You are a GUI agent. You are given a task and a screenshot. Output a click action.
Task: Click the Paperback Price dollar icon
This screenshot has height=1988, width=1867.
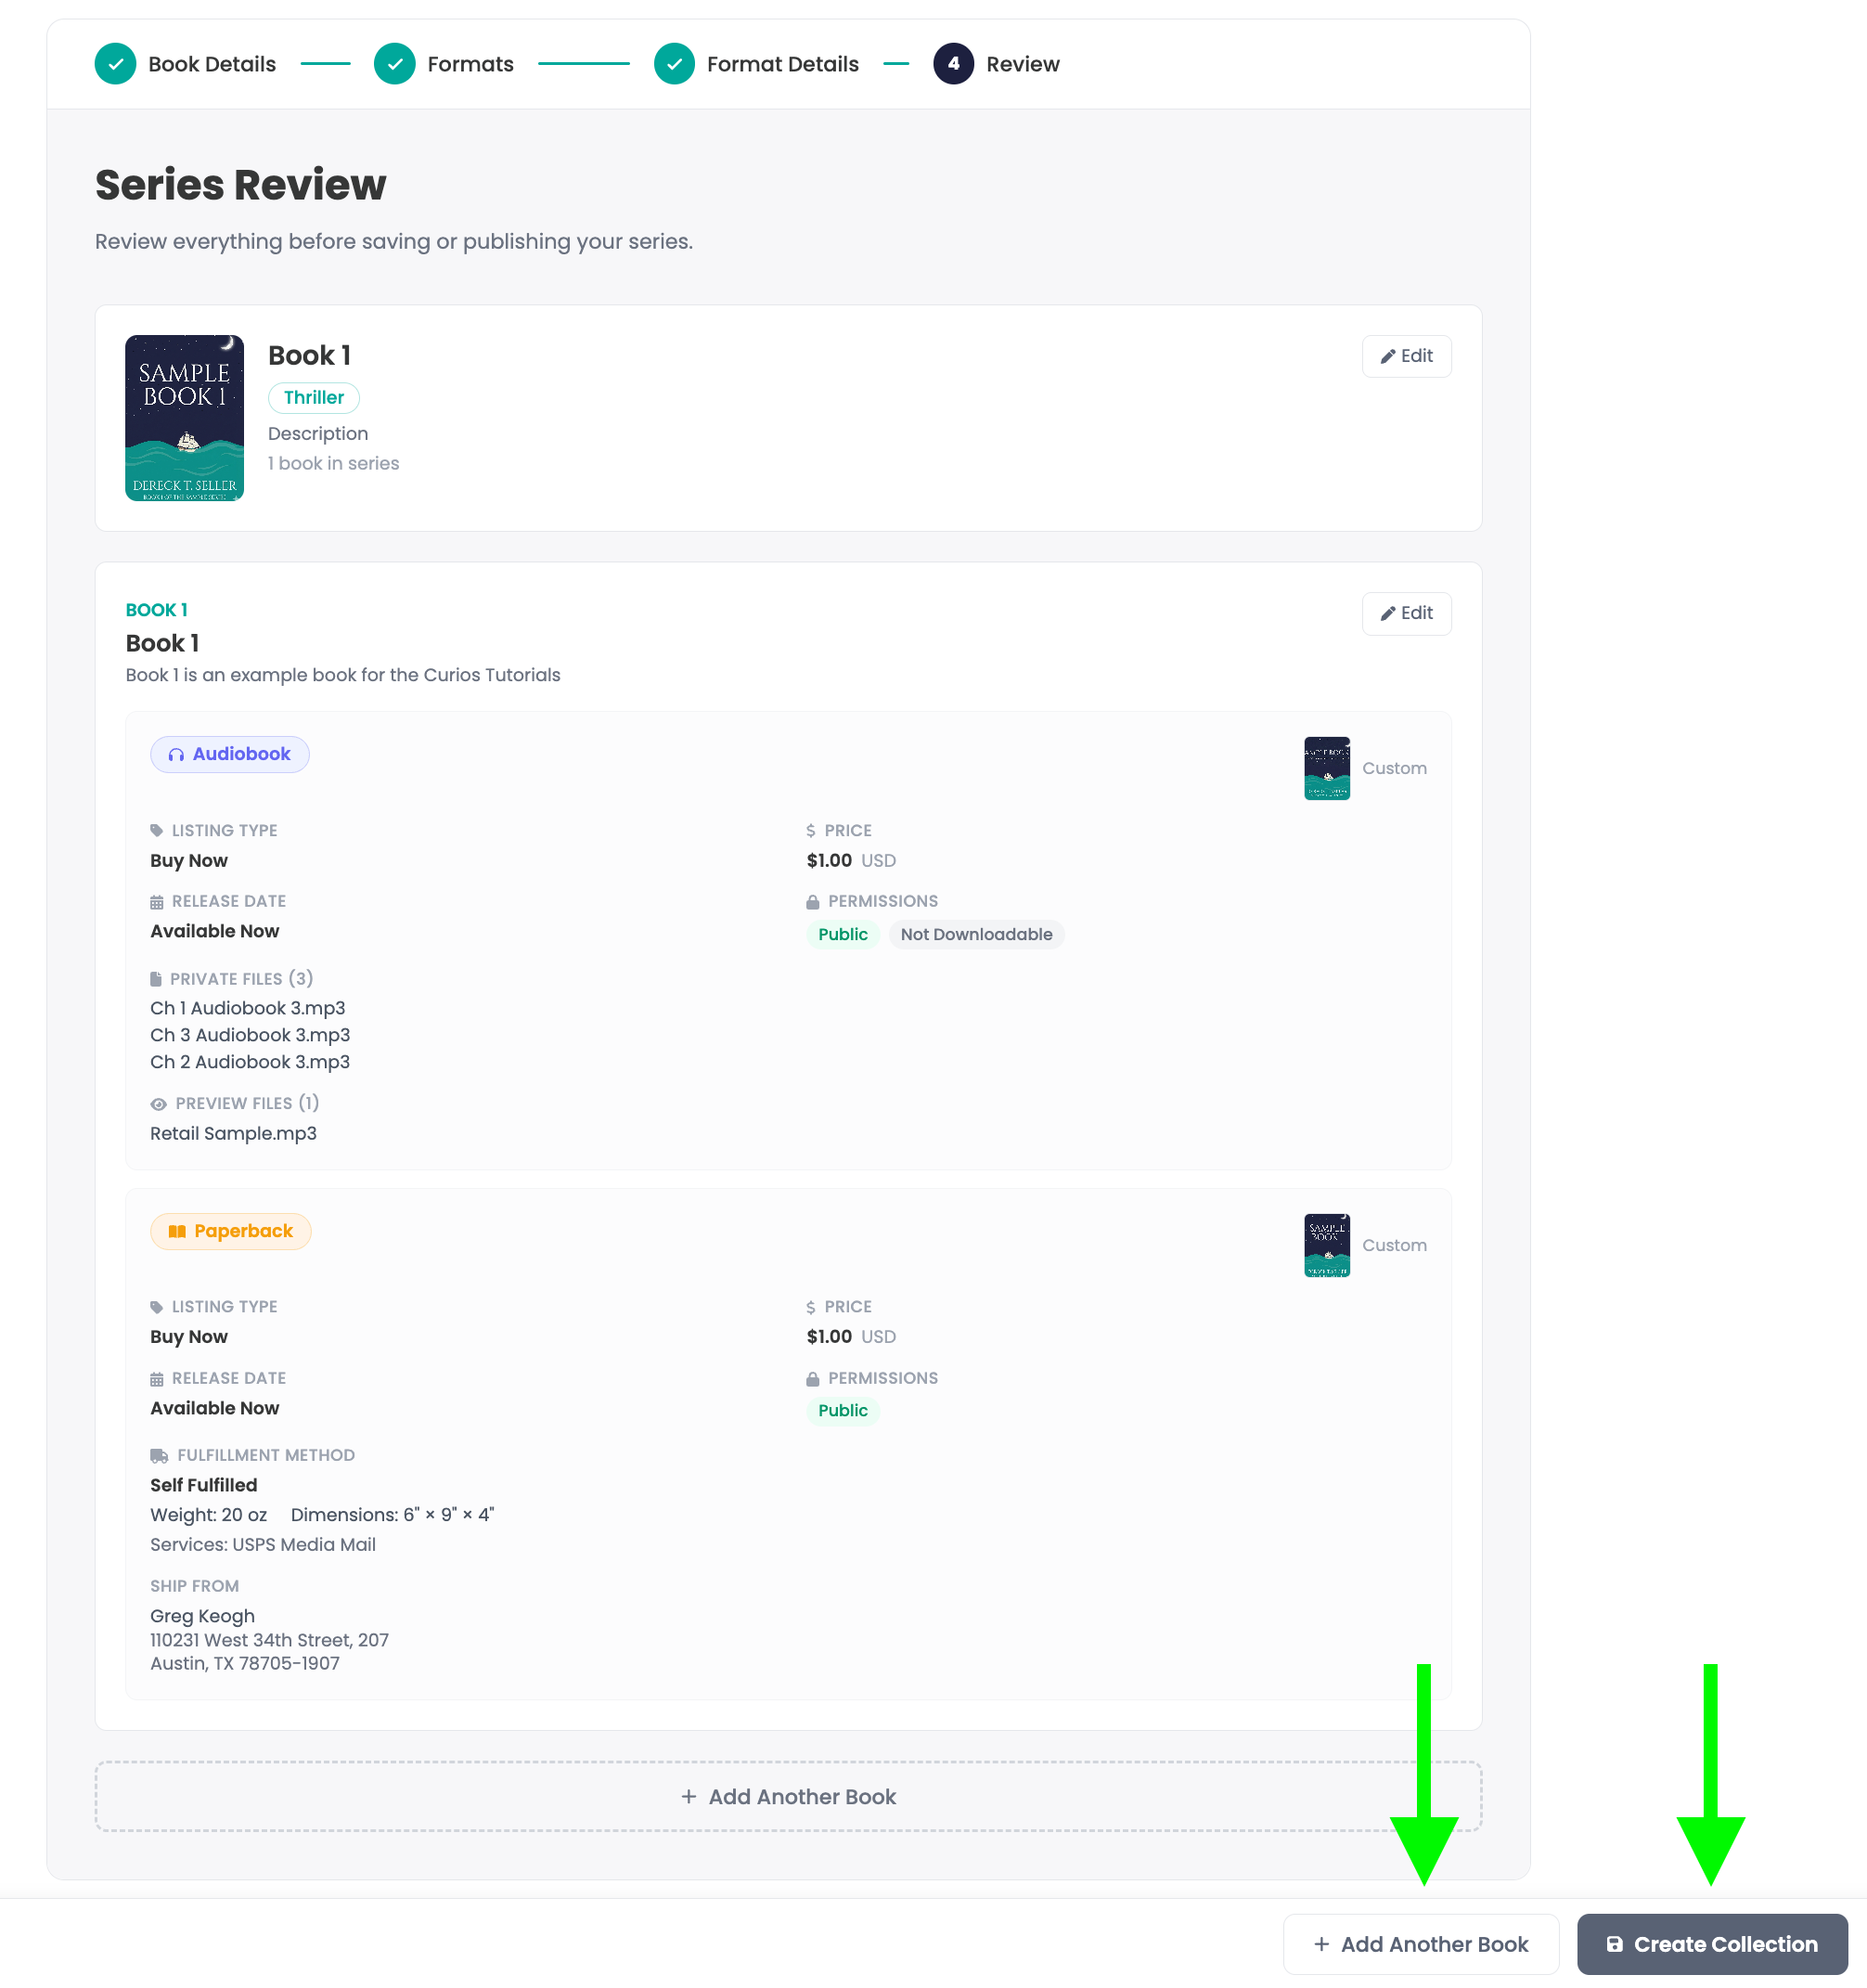(x=811, y=1307)
